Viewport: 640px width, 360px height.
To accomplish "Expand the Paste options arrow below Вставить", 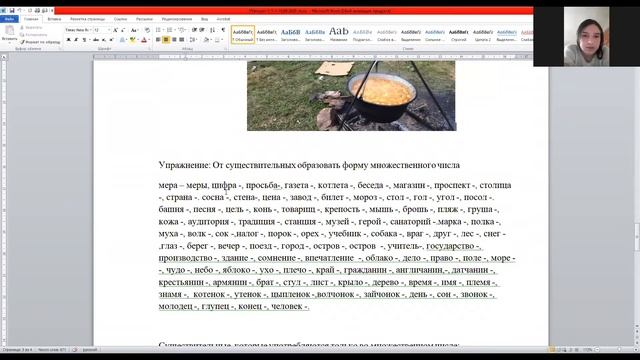I will pyautogui.click(x=9, y=41).
